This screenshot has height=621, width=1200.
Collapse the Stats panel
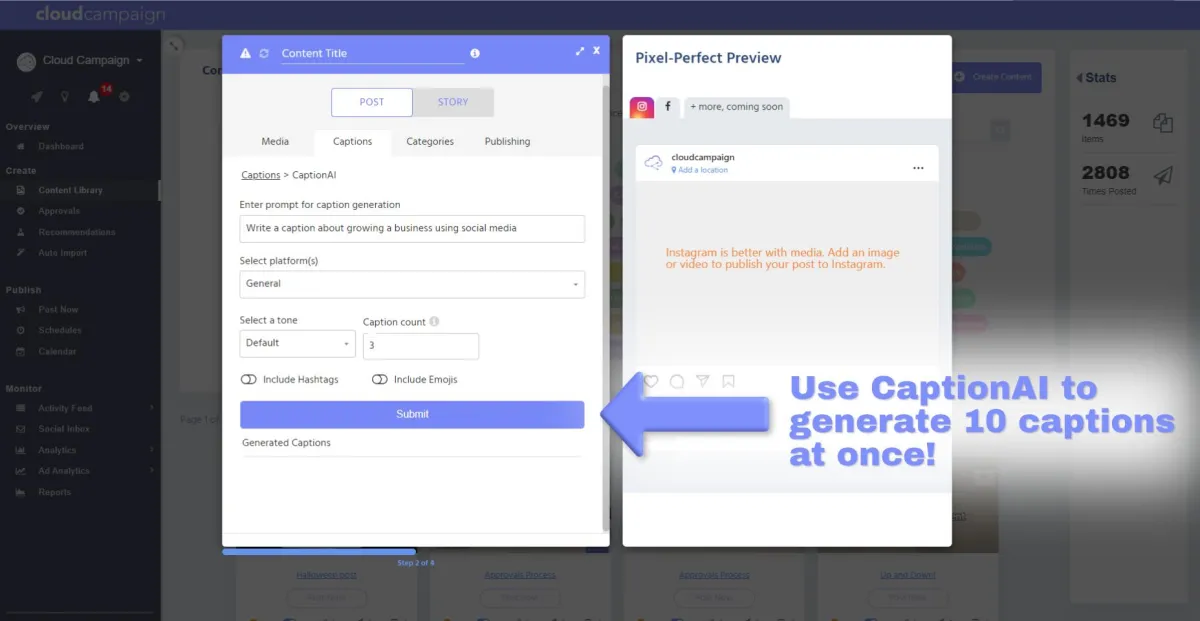click(x=1079, y=78)
